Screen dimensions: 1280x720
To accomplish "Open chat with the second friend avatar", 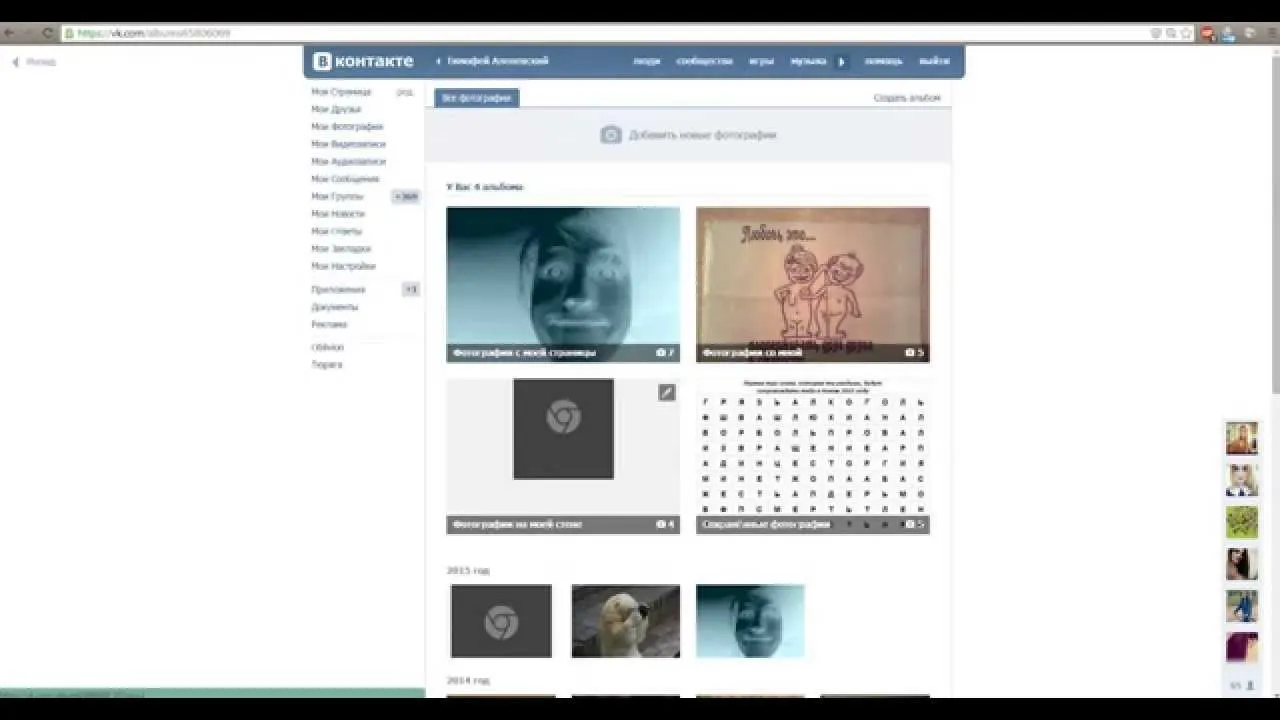I will coord(1242,480).
